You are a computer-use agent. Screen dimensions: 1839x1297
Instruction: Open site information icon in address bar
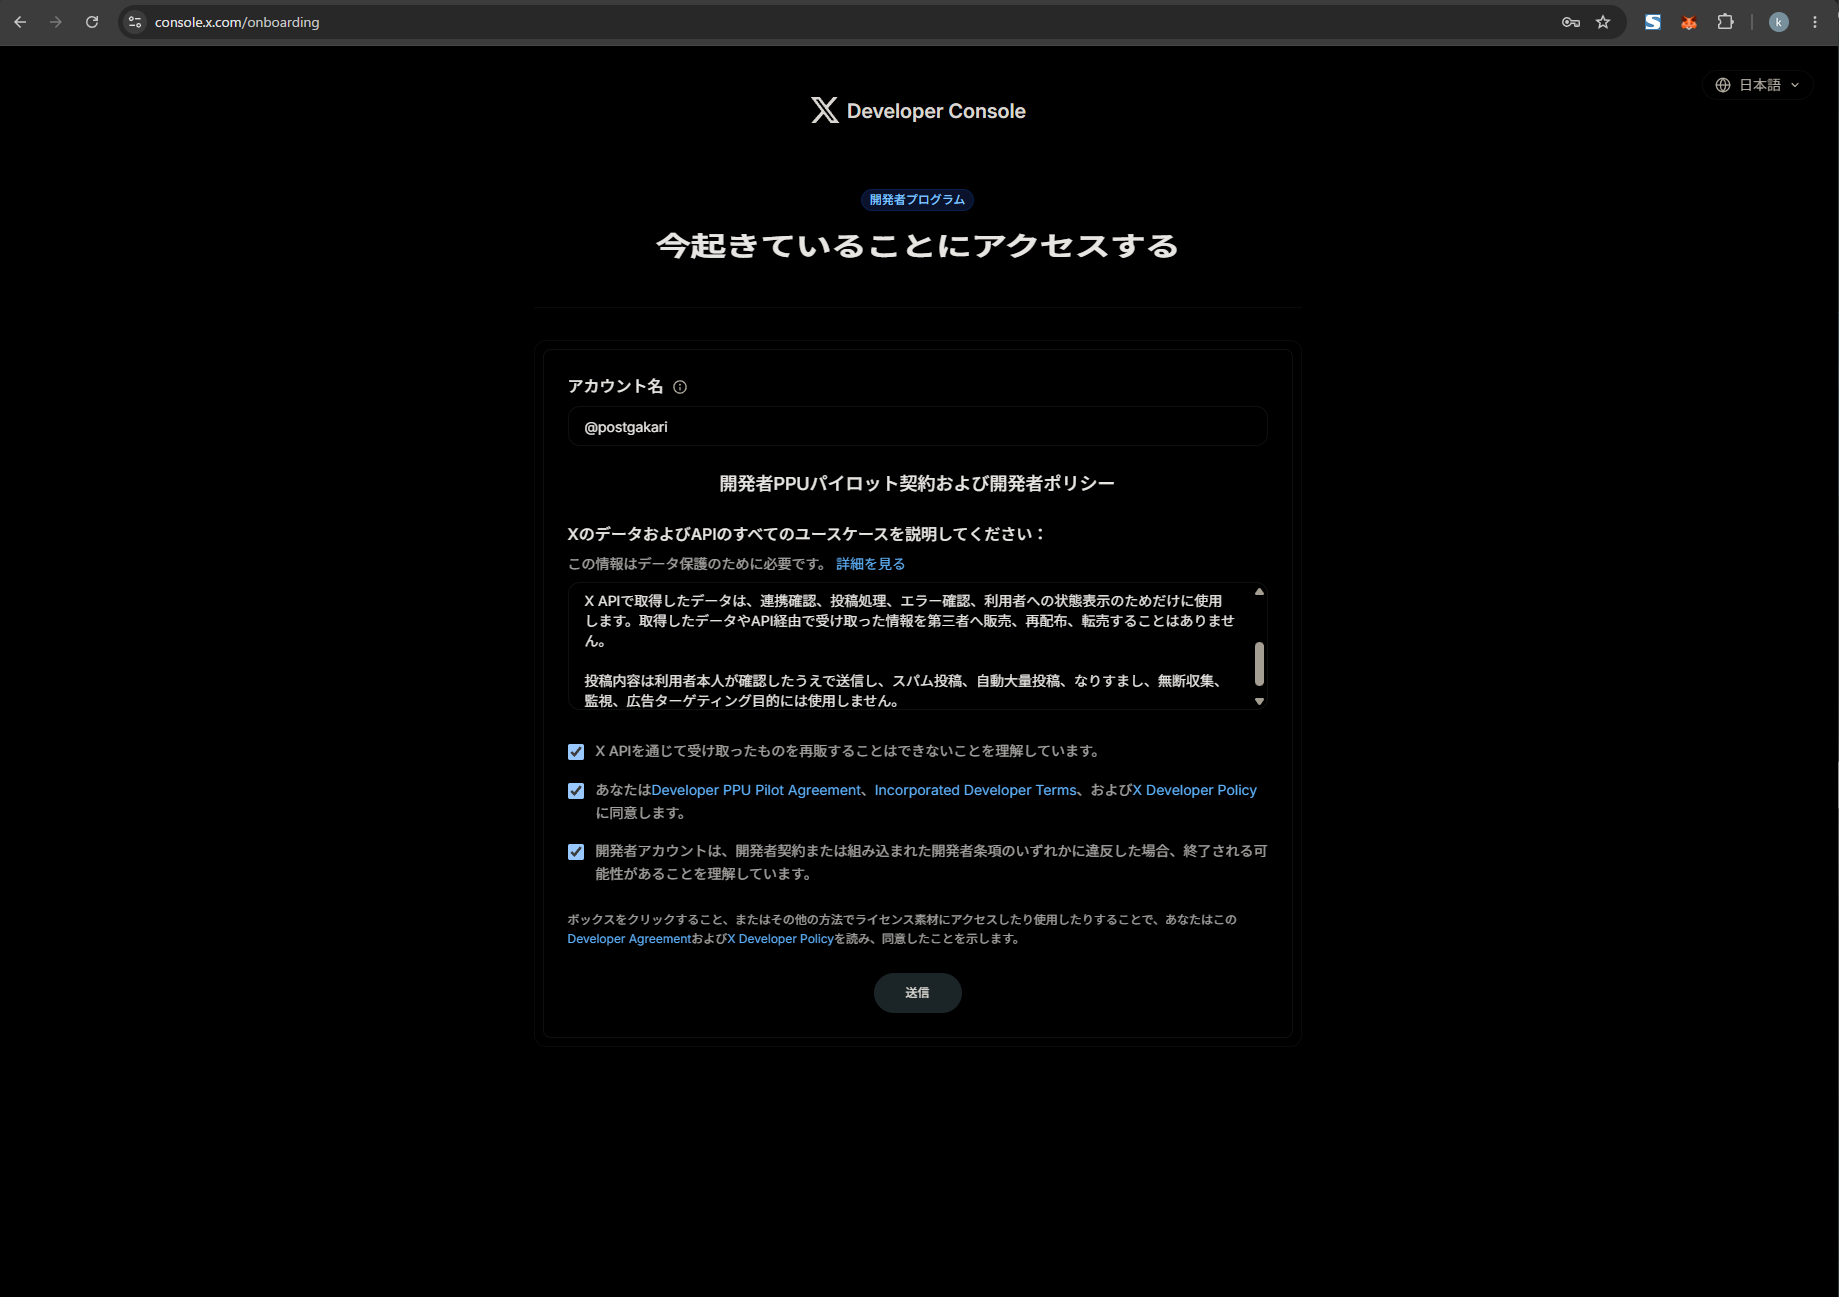(x=135, y=22)
